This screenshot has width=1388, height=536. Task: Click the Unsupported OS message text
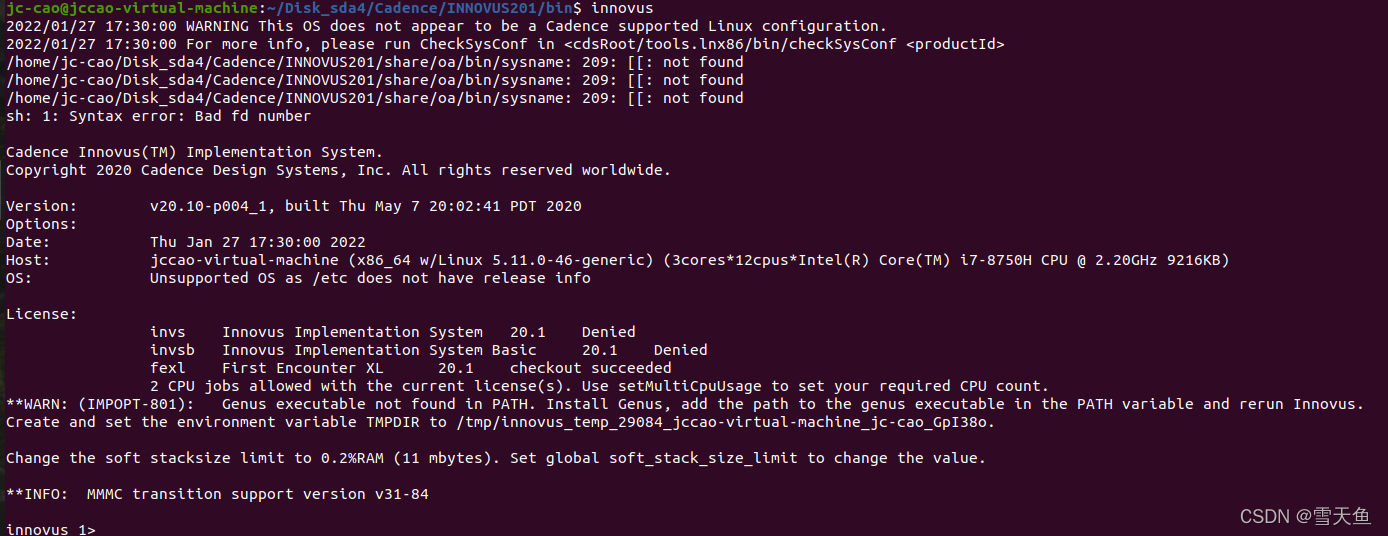pyautogui.click(x=370, y=278)
